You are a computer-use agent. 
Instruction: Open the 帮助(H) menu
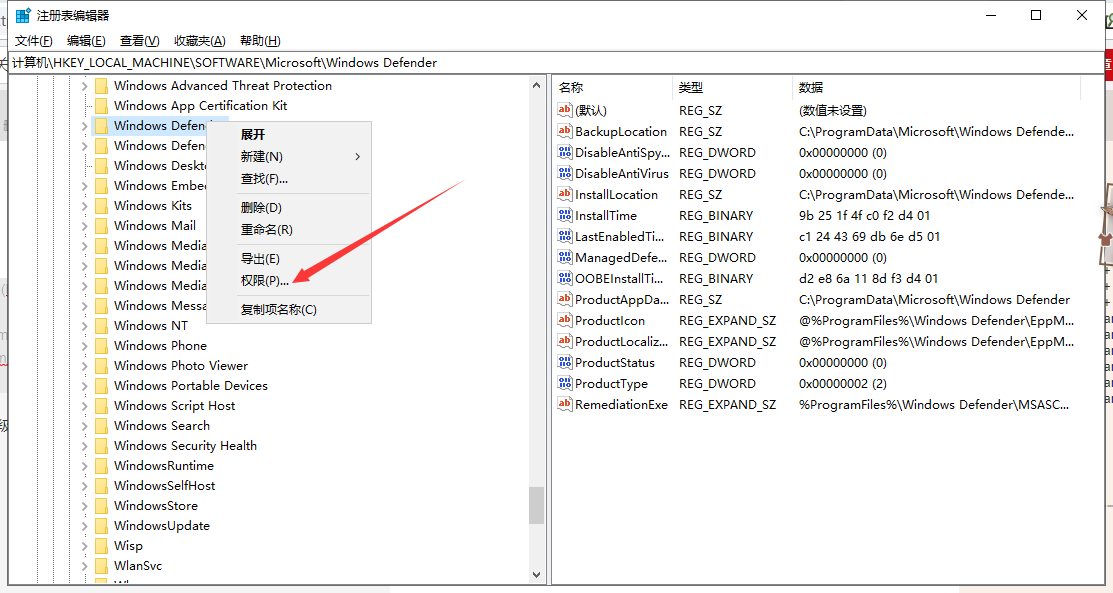pos(260,41)
